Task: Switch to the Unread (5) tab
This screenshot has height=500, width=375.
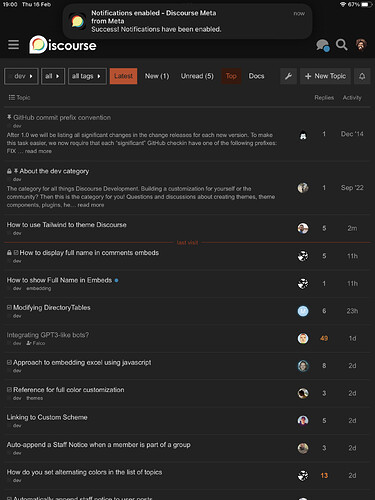Action: coord(197,76)
